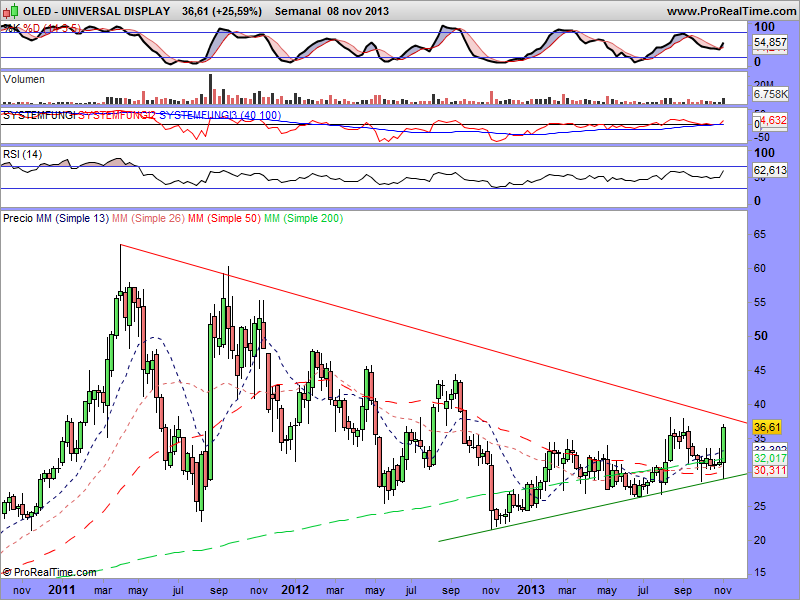Click the 36,61 (+25,59%) quote in header

[222, 11]
